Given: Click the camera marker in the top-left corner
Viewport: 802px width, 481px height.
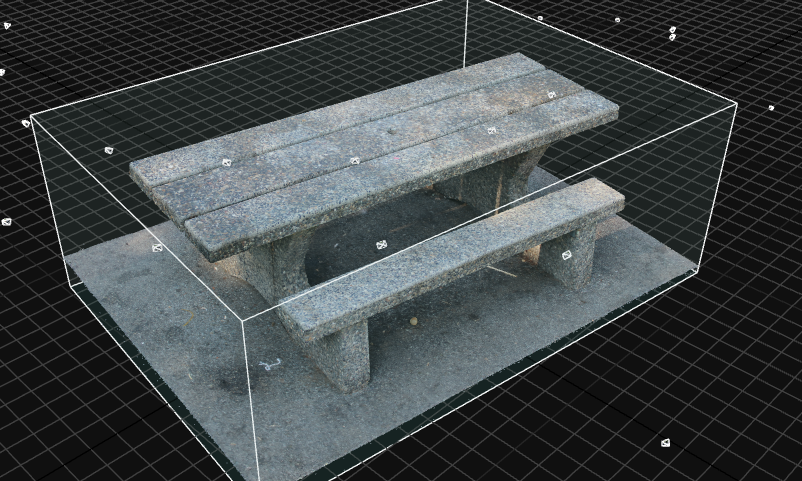Looking at the screenshot, I should coord(7,26).
